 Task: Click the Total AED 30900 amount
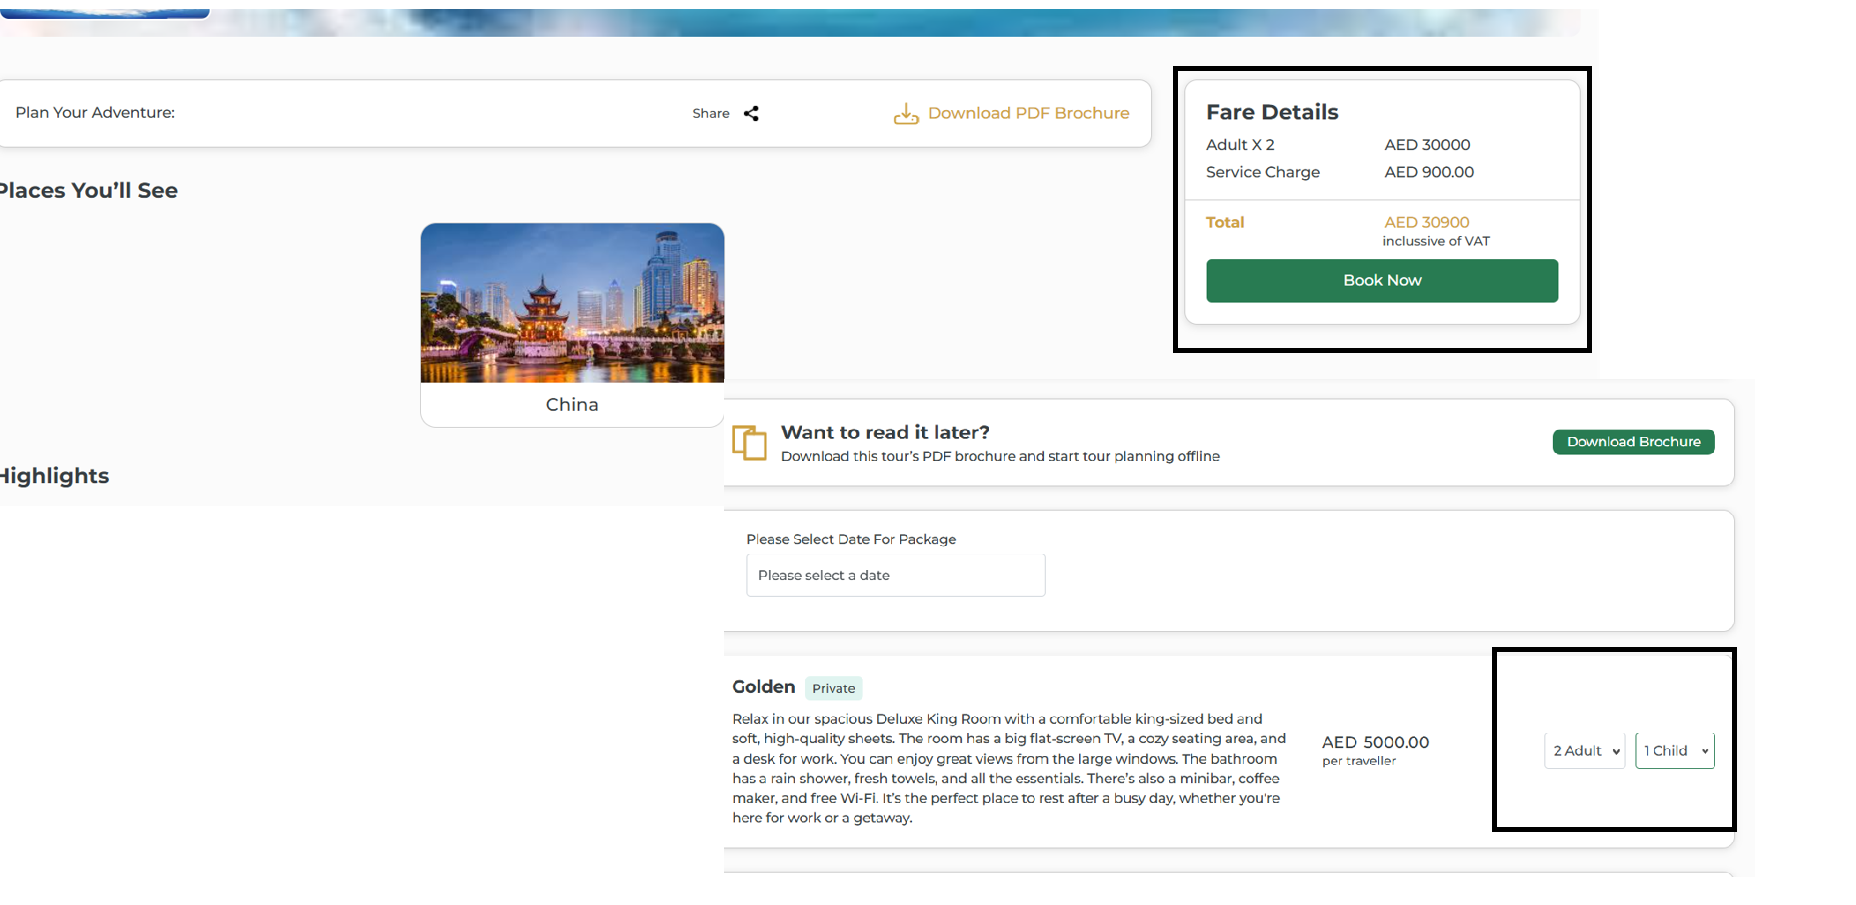pyautogui.click(x=1426, y=222)
